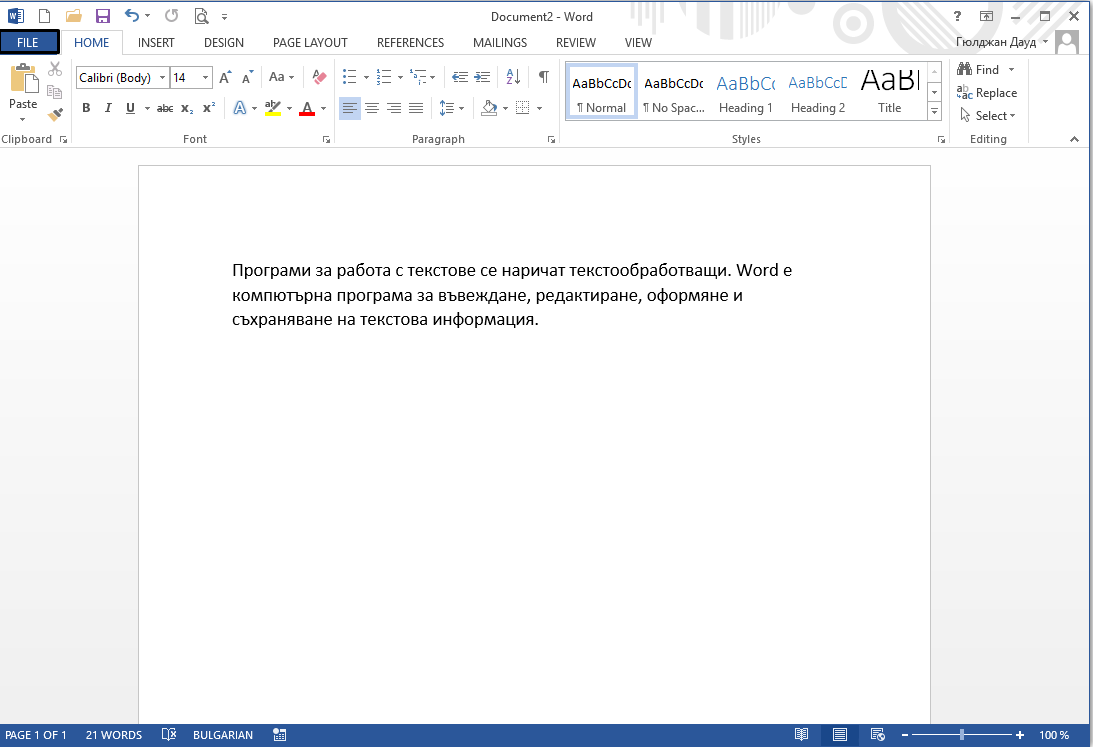1093x747 pixels.
Task: Click the Increase Indent icon
Action: (482, 77)
